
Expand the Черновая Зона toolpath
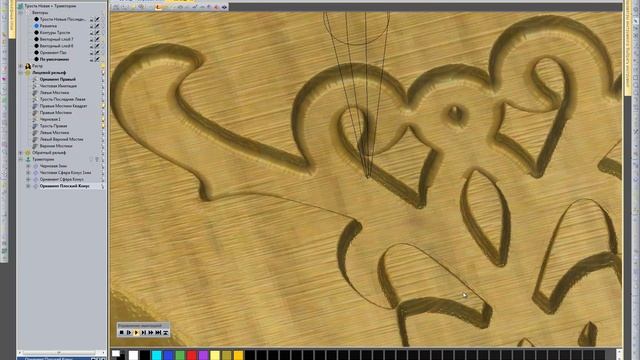tap(28, 166)
